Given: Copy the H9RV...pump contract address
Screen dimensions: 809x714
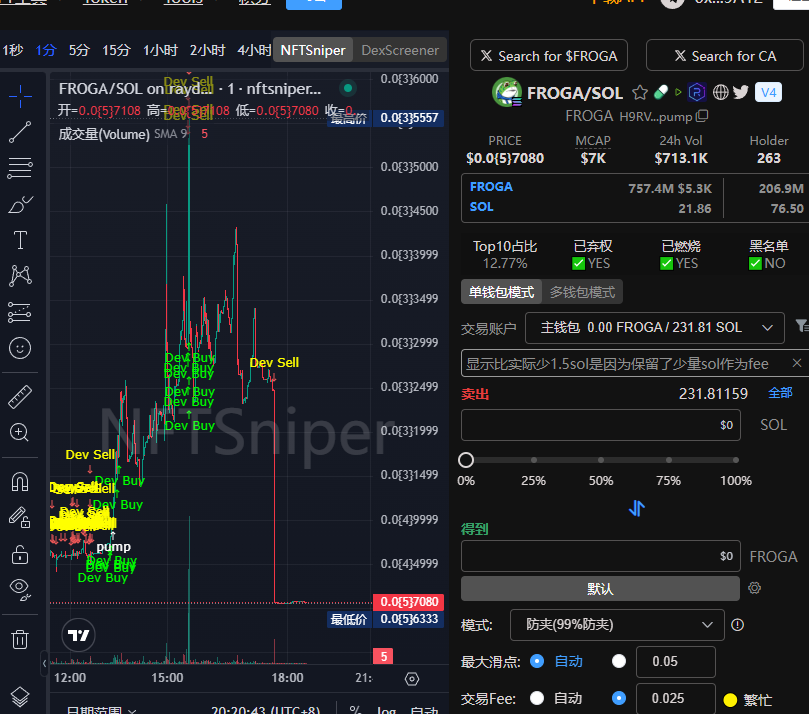Looking at the screenshot, I should [702, 116].
